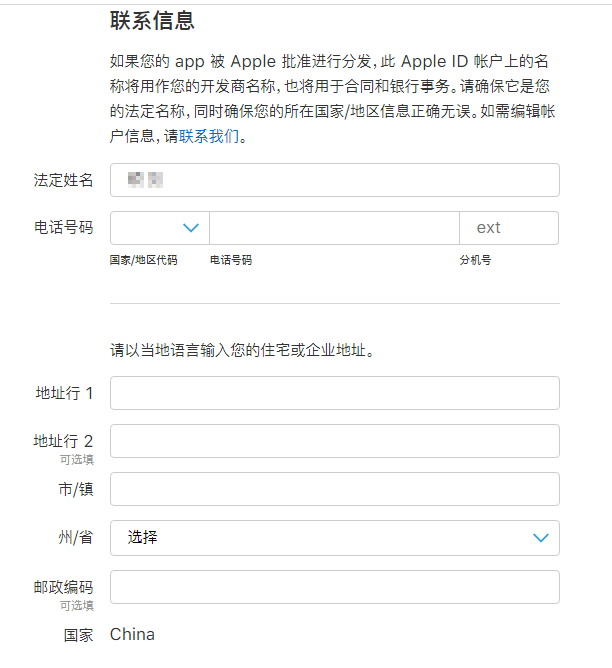Viewport: 612px width, 668px height.
Task: Click the China country value text
Action: (132, 634)
